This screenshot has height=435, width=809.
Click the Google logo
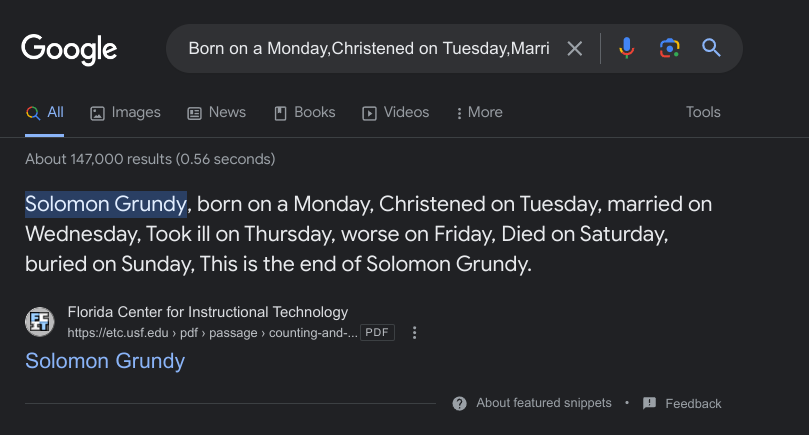[x=69, y=48]
